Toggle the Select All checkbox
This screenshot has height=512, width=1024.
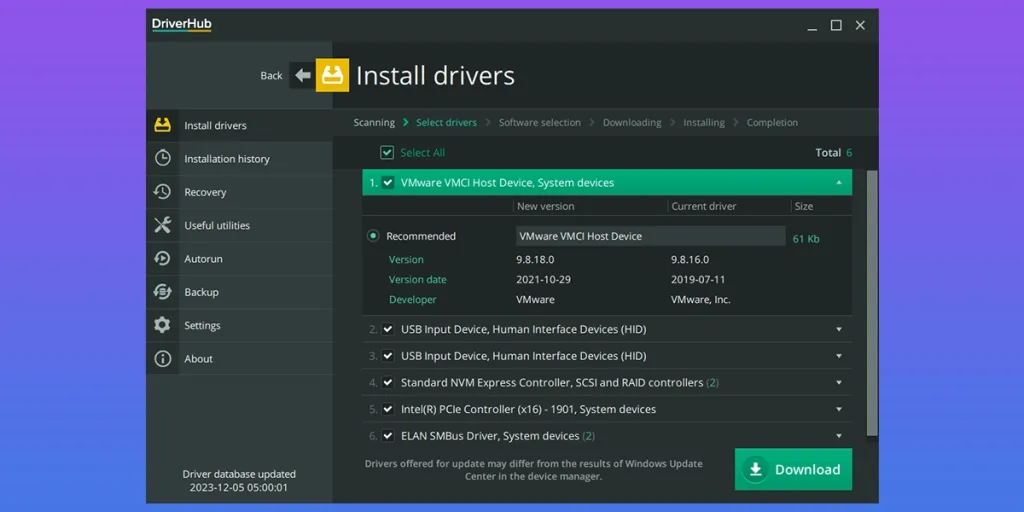pos(387,153)
